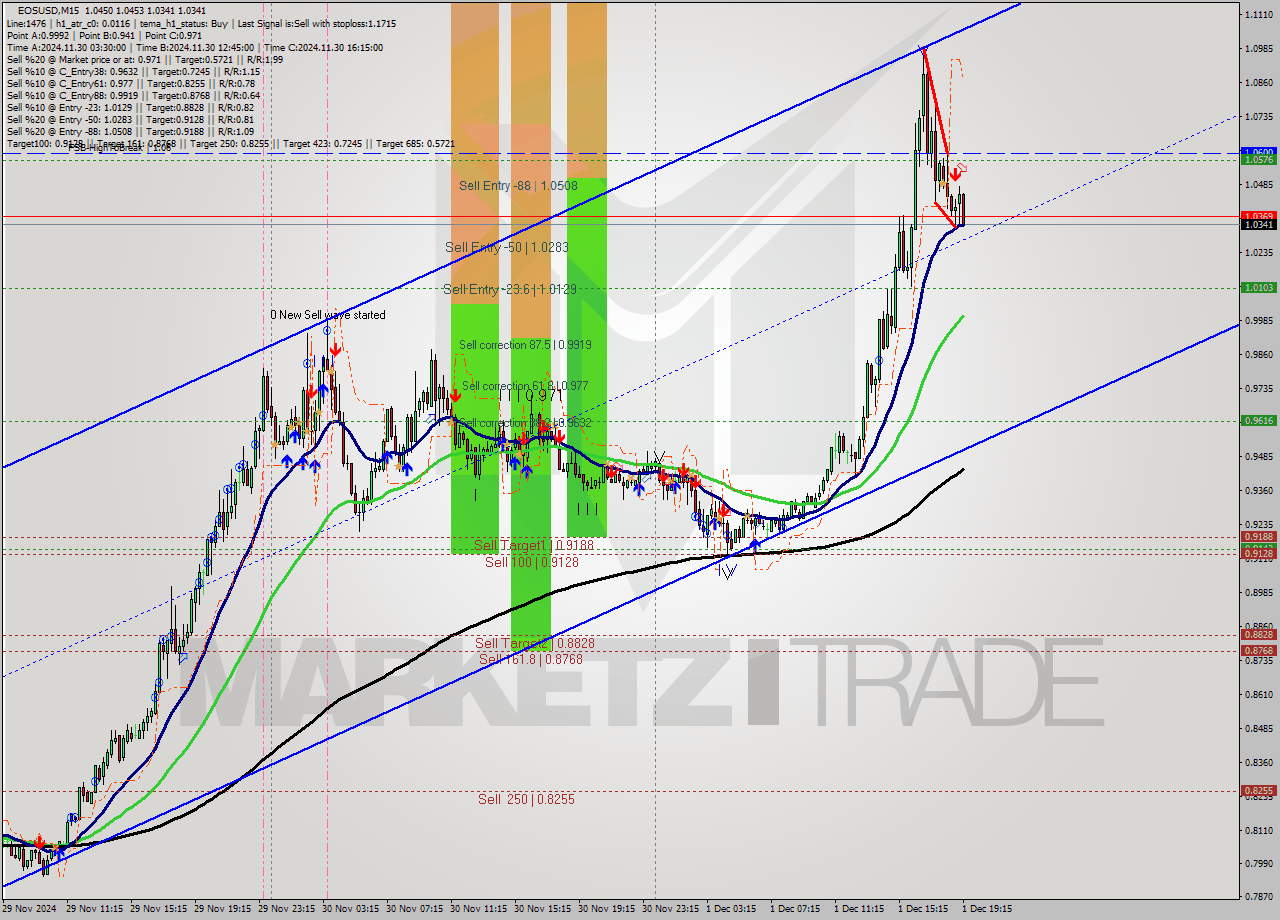Click the 'Target 423: 0.7245' text
1280x920 pixels.
(x=324, y=144)
